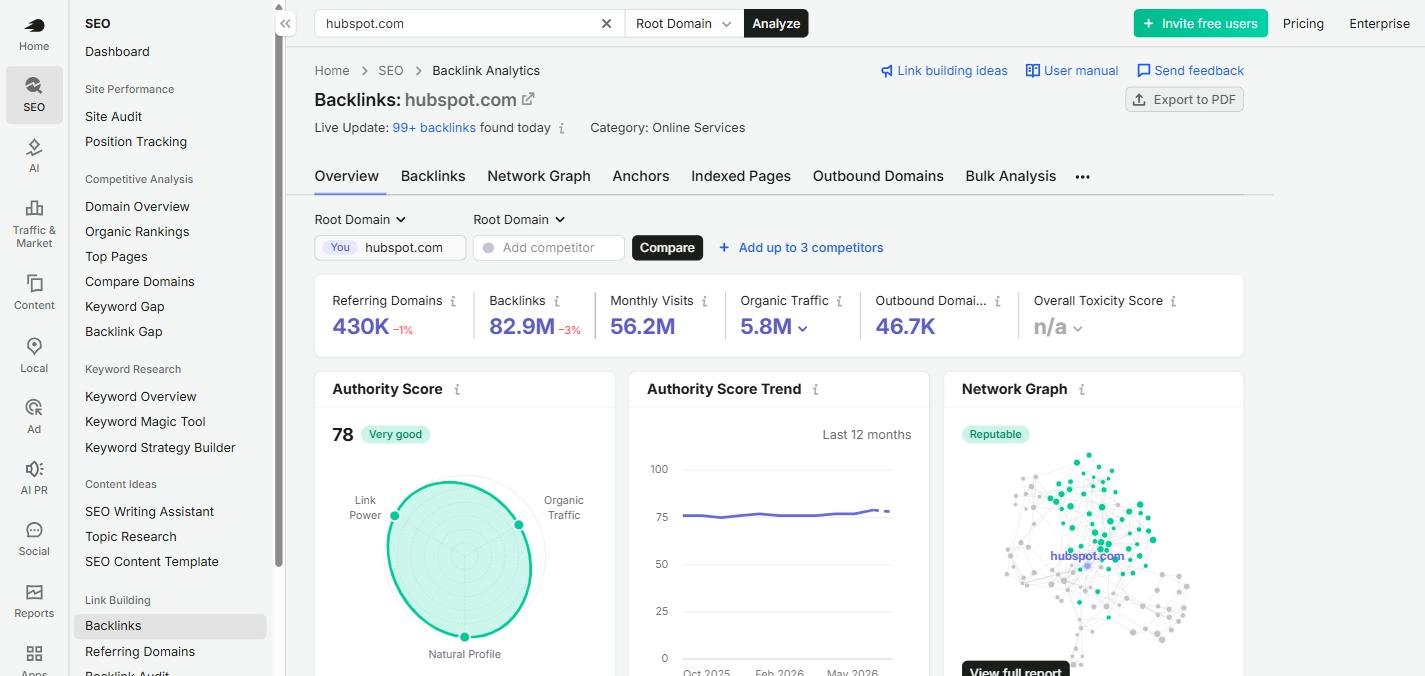Open the Social section icon

34,530
